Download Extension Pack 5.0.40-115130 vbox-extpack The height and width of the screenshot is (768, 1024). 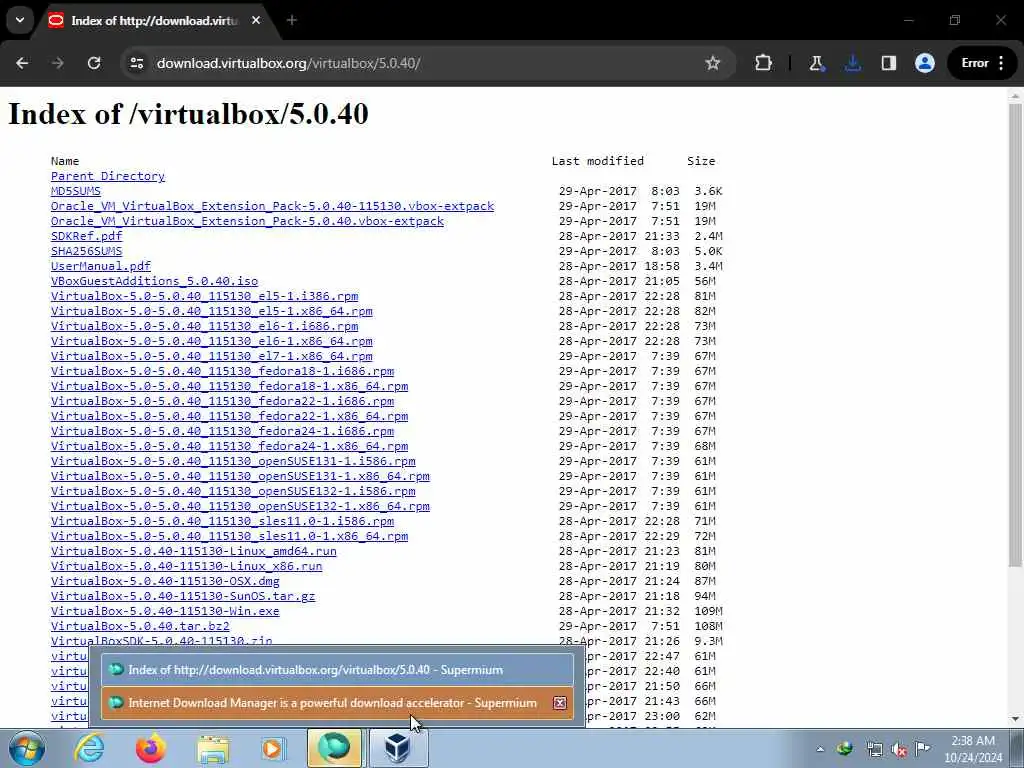coord(272,206)
